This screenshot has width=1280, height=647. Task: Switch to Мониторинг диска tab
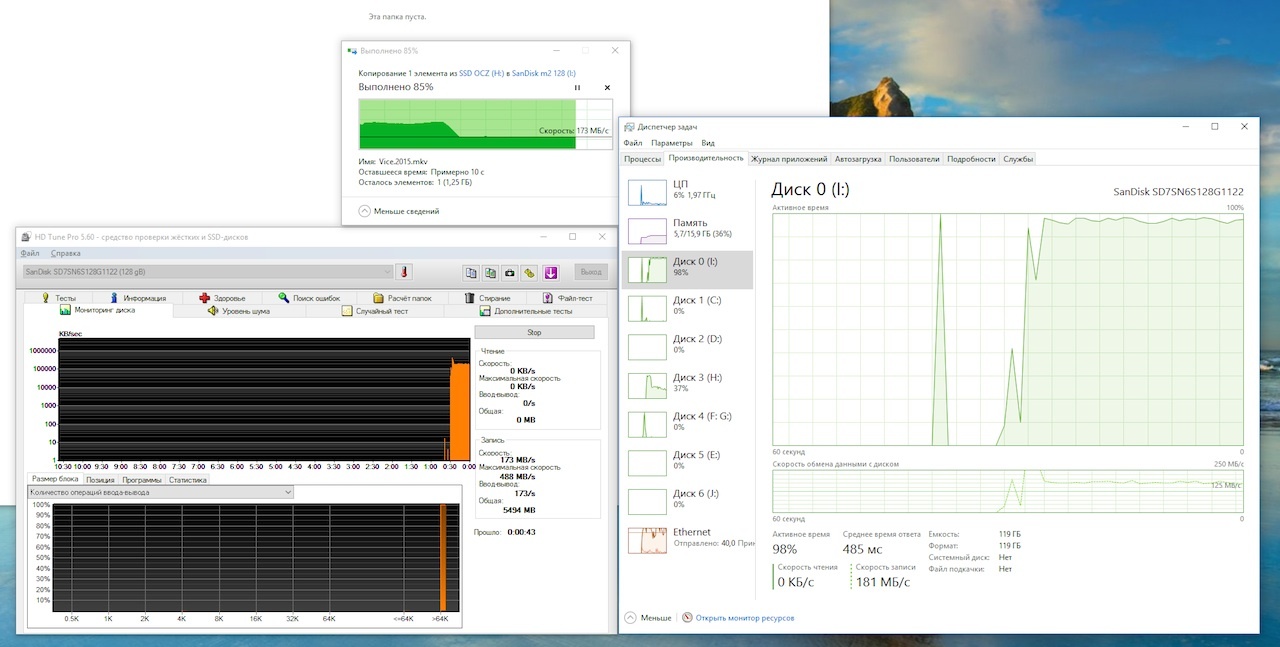click(x=98, y=311)
